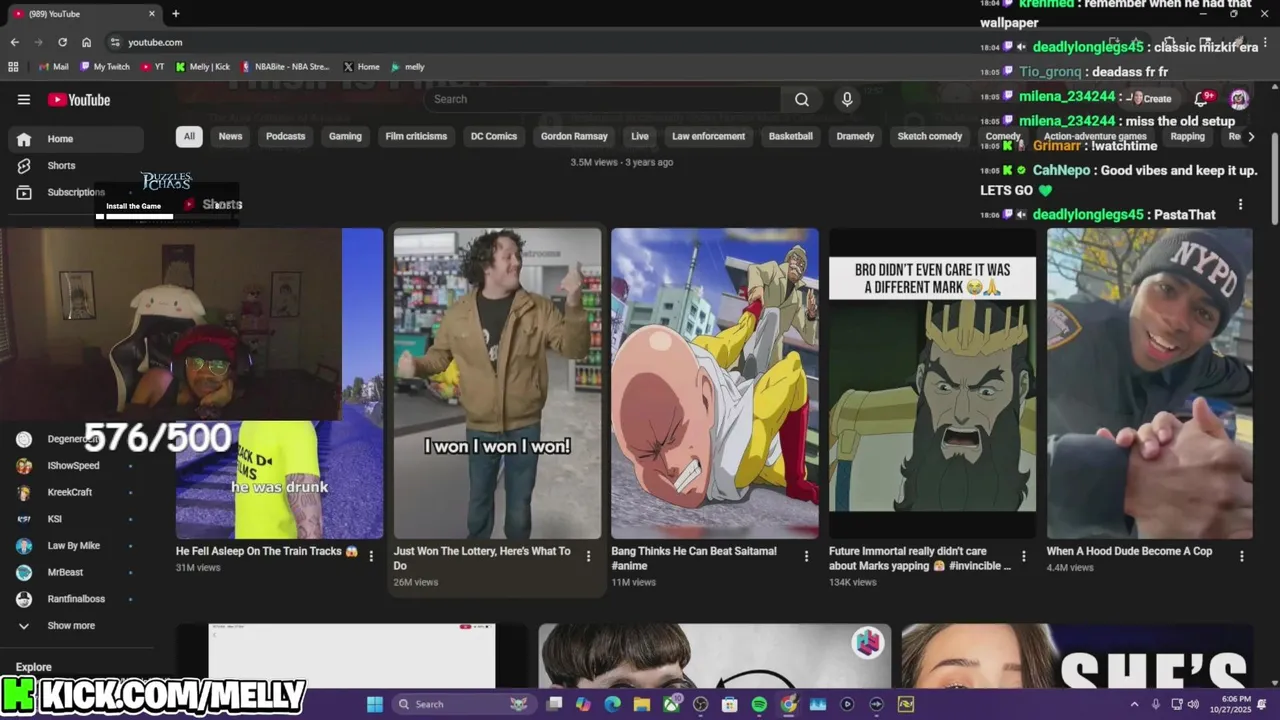Screen dimensions: 1280x720
Task: Open the apps grid in the bookmarks bar
Action: point(13,67)
